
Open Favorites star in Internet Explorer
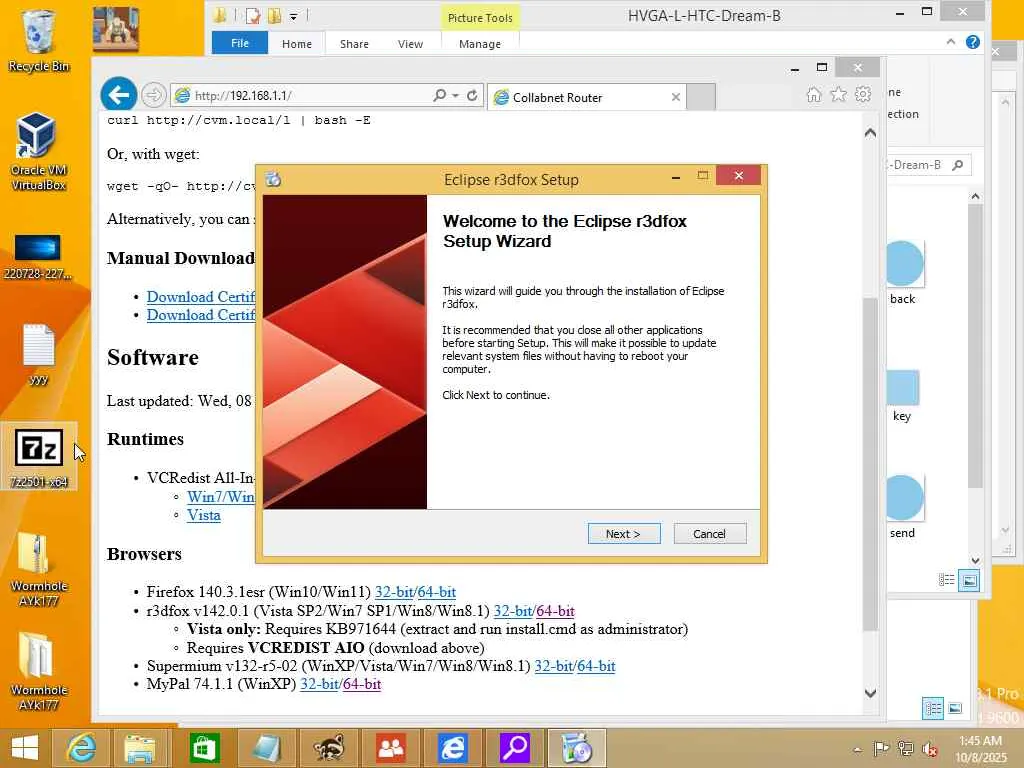(838, 95)
